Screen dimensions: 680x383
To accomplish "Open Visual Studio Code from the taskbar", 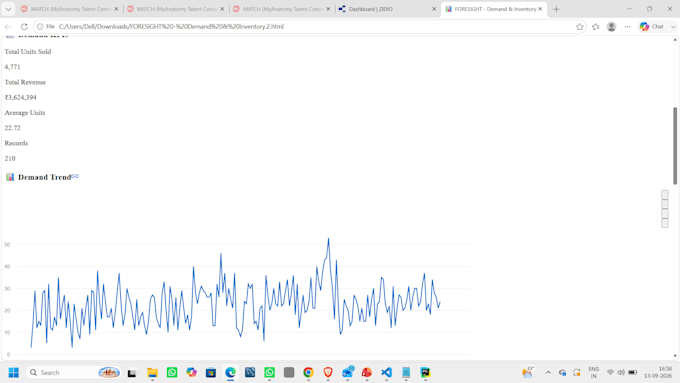I will (x=386, y=373).
